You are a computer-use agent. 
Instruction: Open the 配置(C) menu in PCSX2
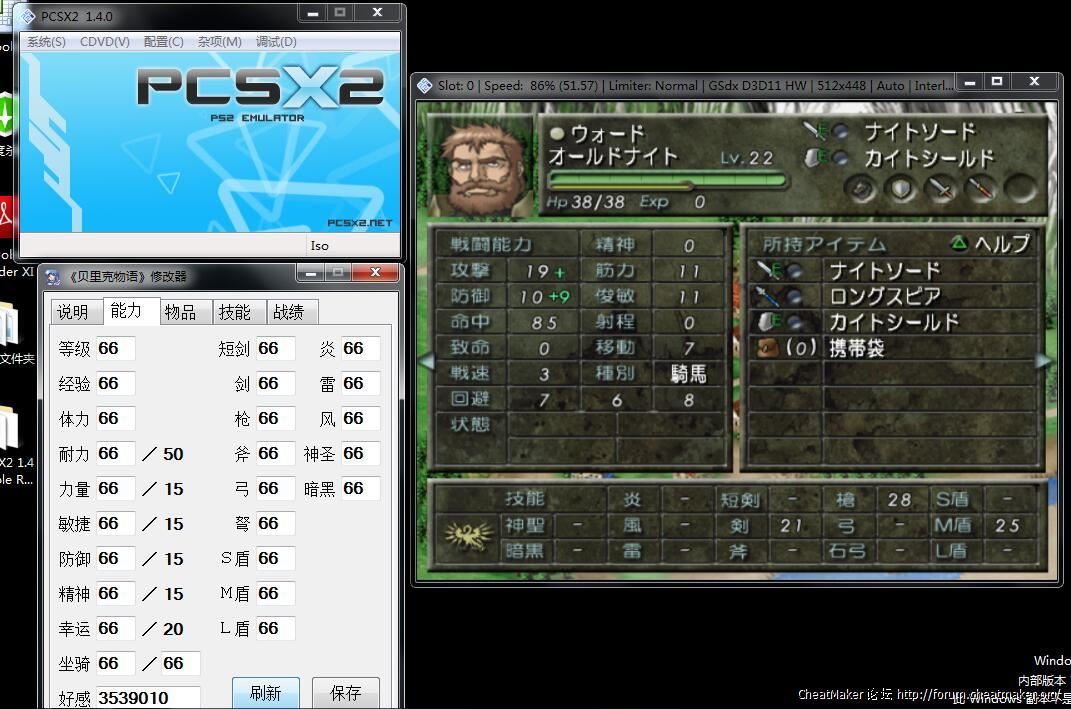pyautogui.click(x=163, y=42)
